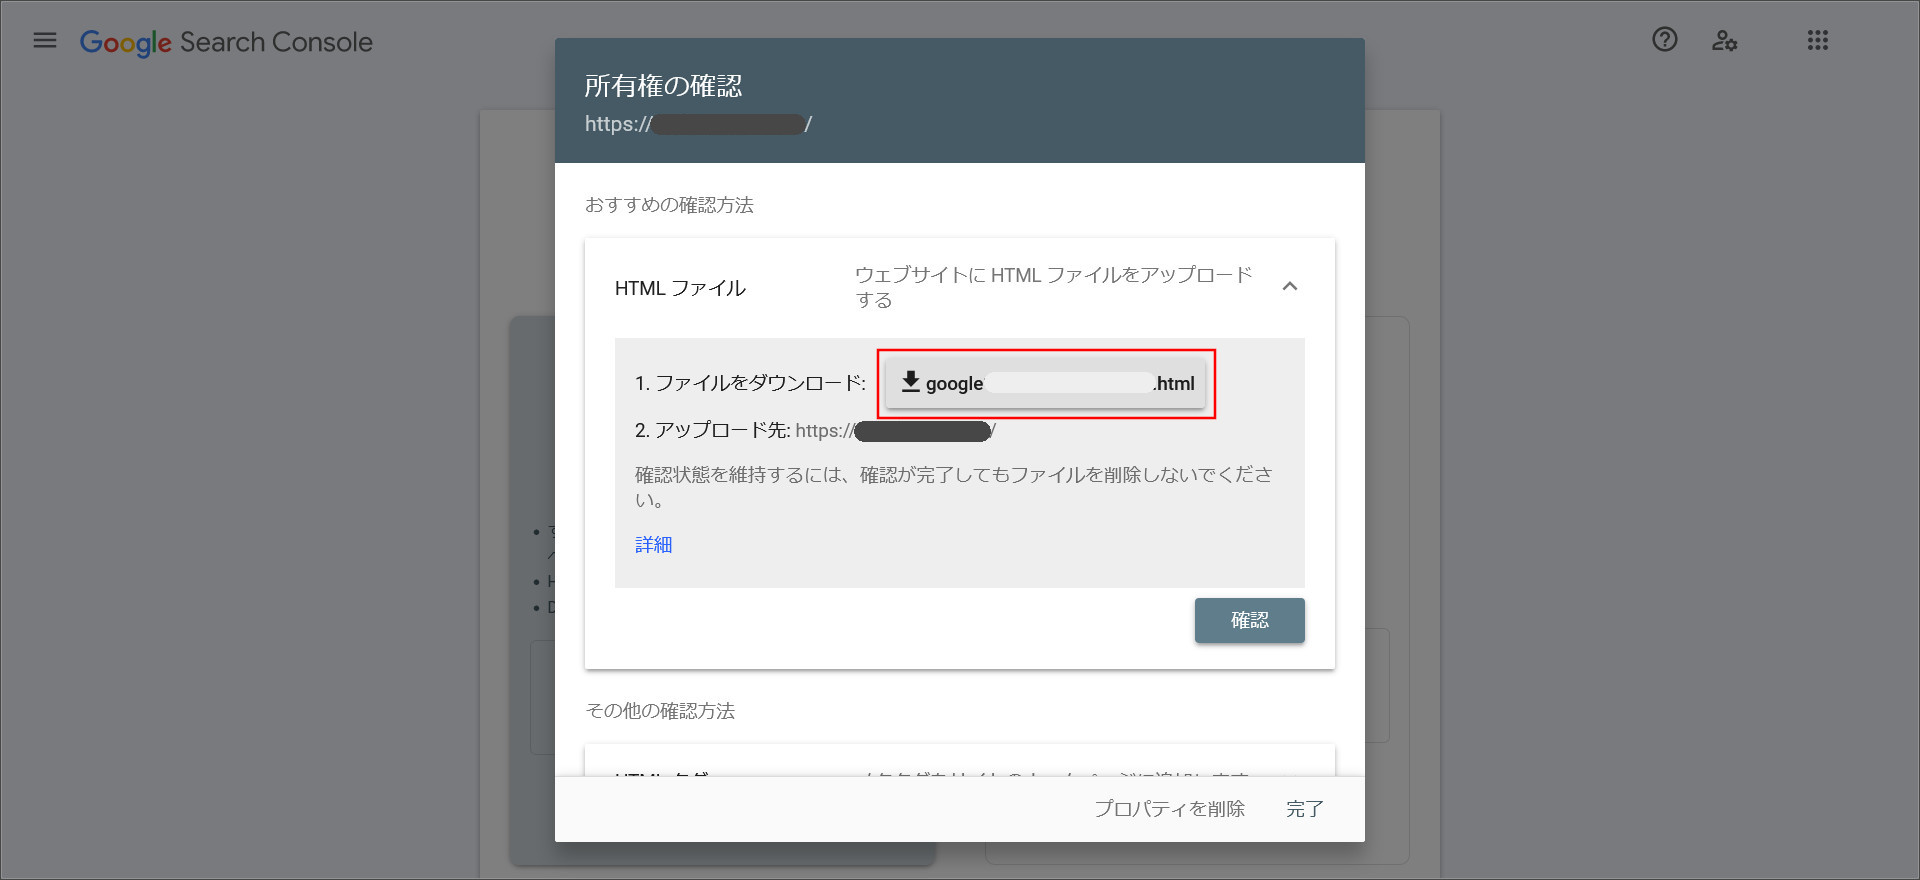This screenshot has height=880, width=1920.
Task: Click the 確認状態を維持するには notice text
Action: click(x=954, y=487)
